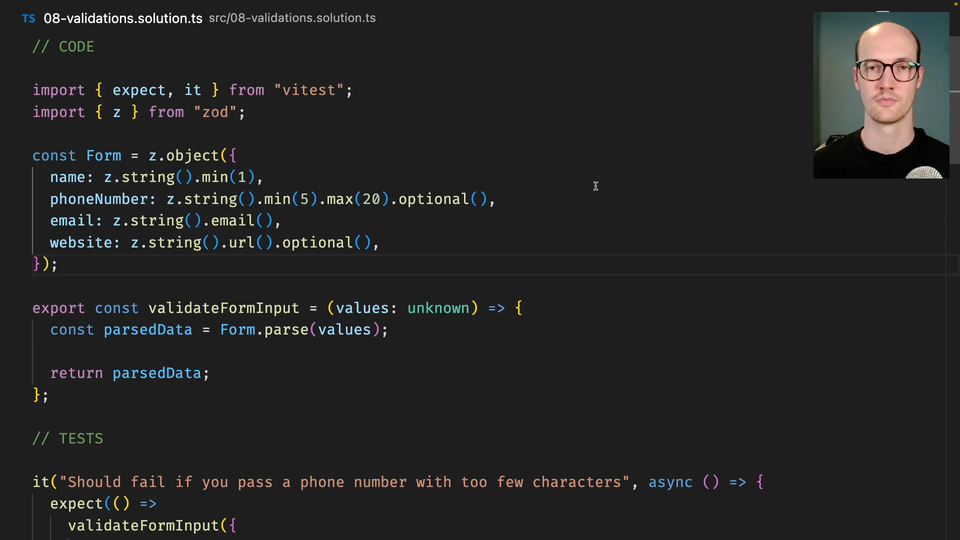Click the TS file type icon
Viewport: 960px width, 540px height.
pos(28,19)
